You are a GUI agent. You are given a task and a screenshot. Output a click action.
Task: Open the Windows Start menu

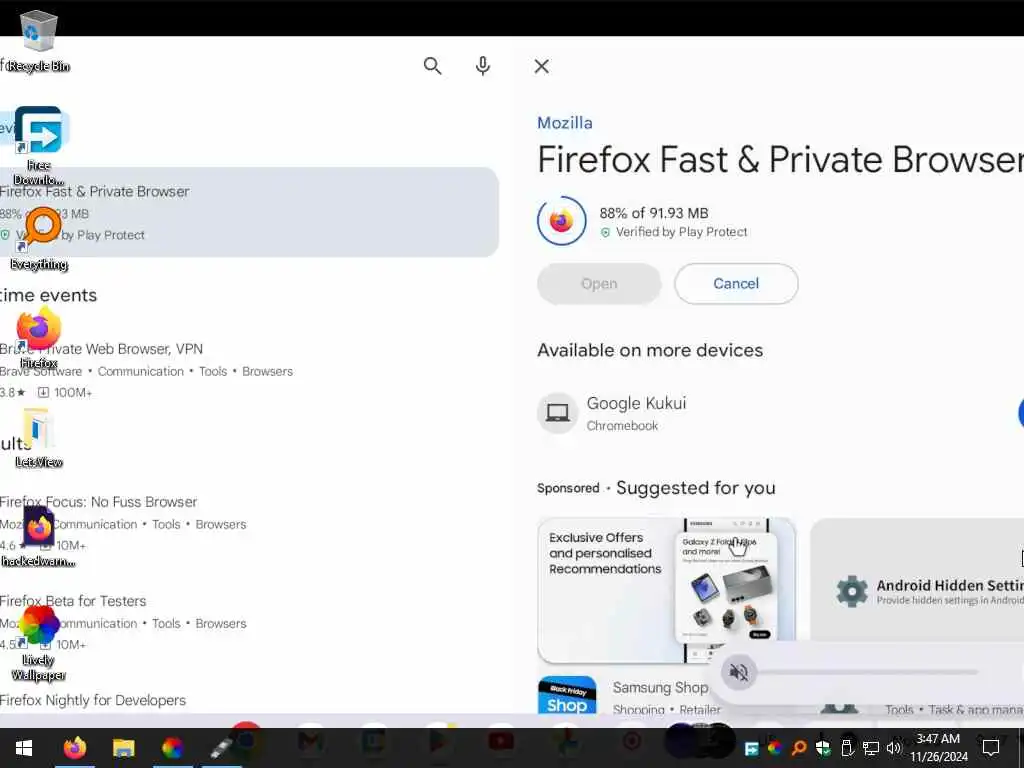tap(24, 748)
